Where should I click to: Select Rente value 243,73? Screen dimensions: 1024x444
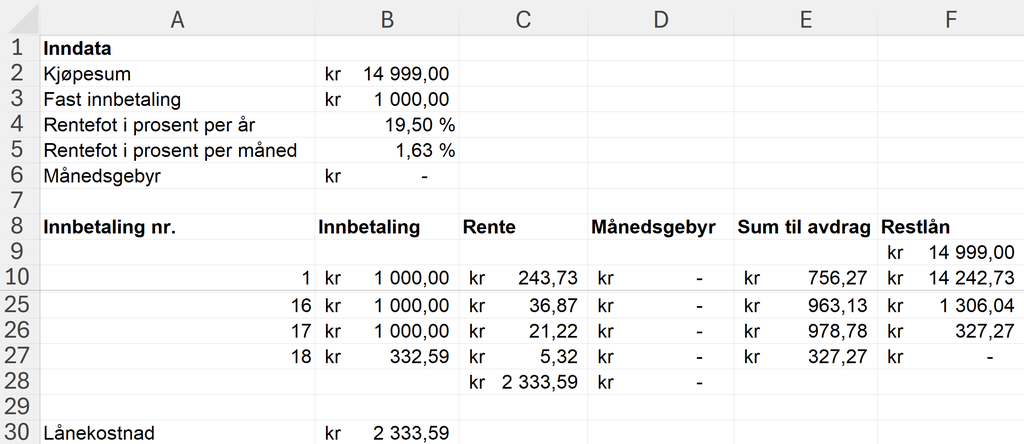523,278
